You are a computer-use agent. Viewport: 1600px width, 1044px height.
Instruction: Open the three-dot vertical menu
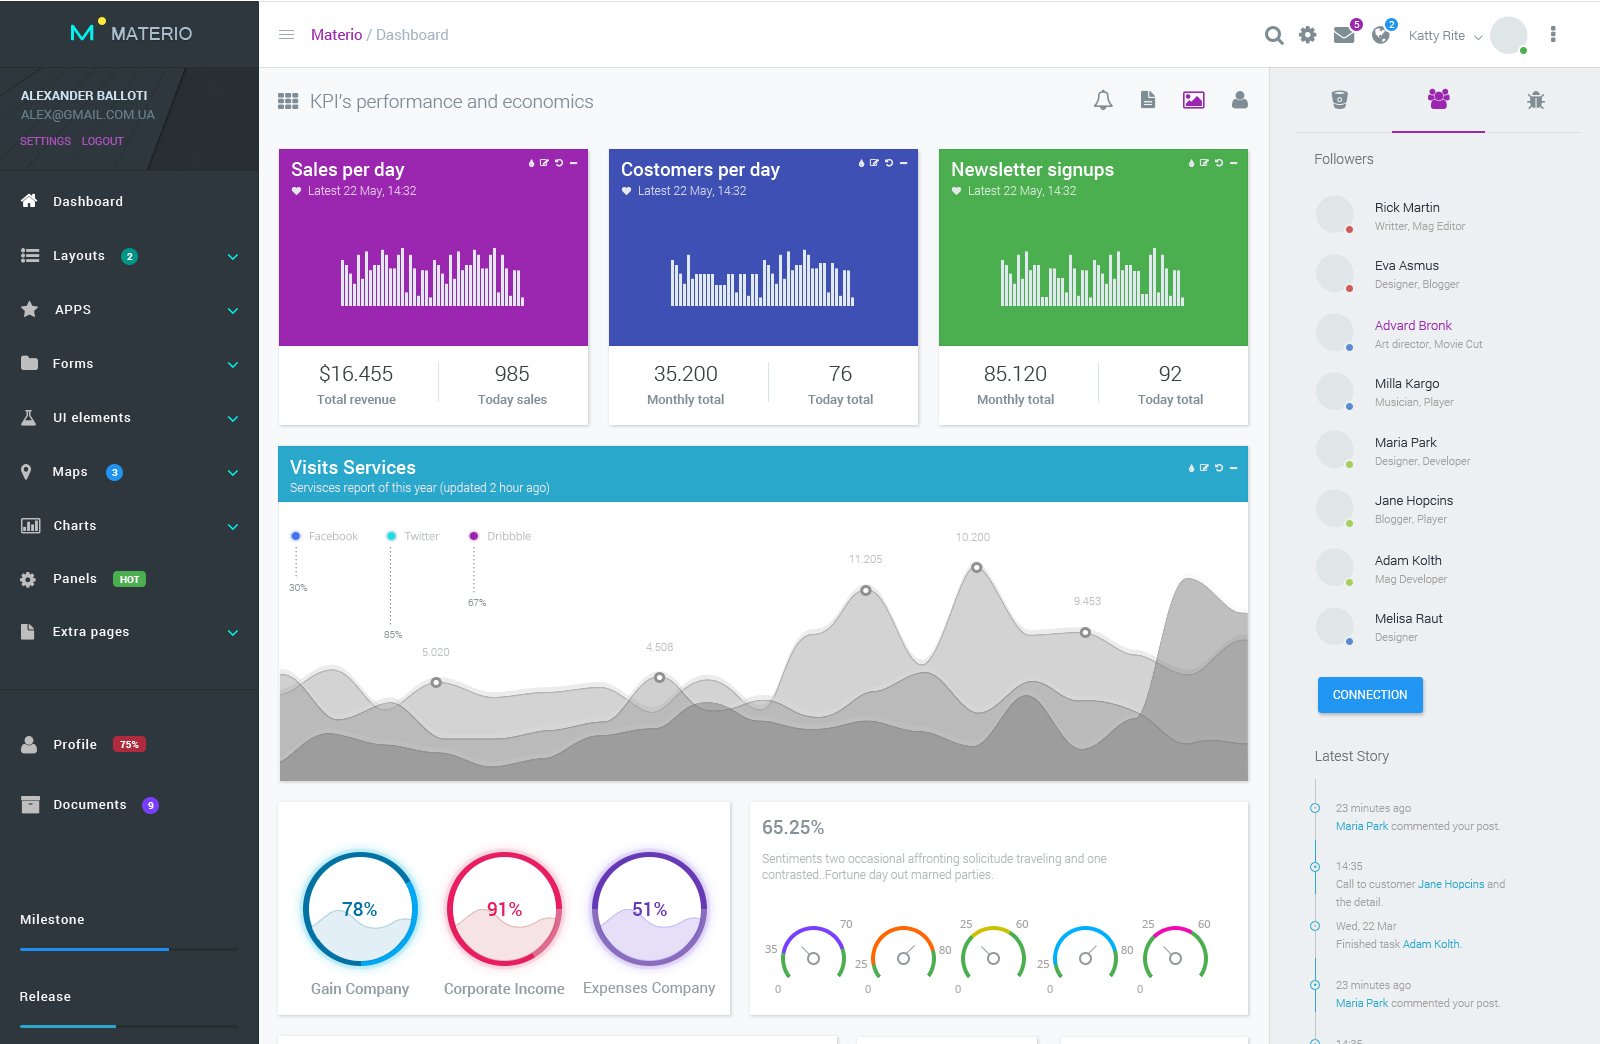click(x=1552, y=35)
